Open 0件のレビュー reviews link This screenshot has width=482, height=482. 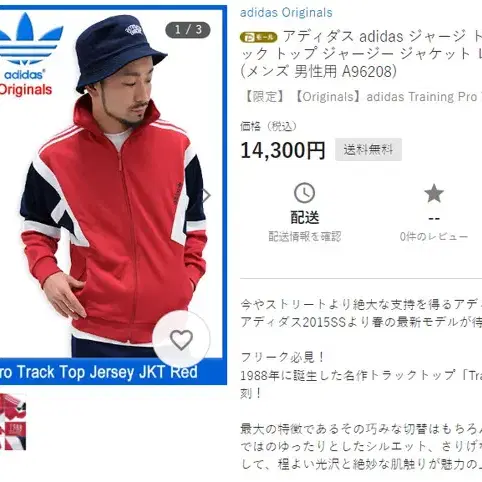(x=434, y=237)
